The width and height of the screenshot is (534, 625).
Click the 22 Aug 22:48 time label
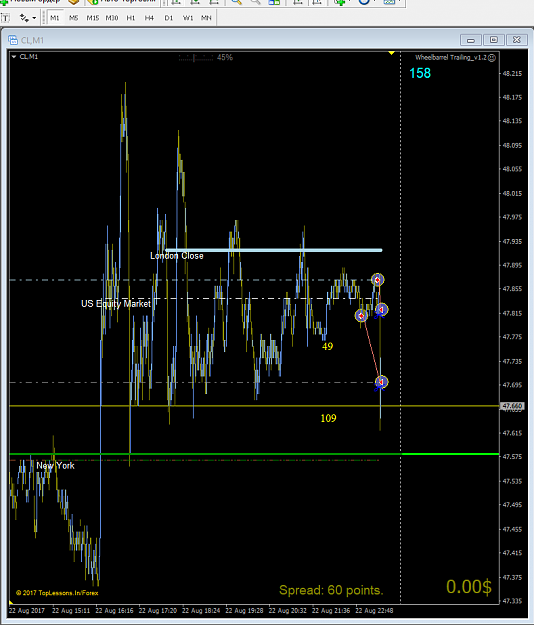374,611
